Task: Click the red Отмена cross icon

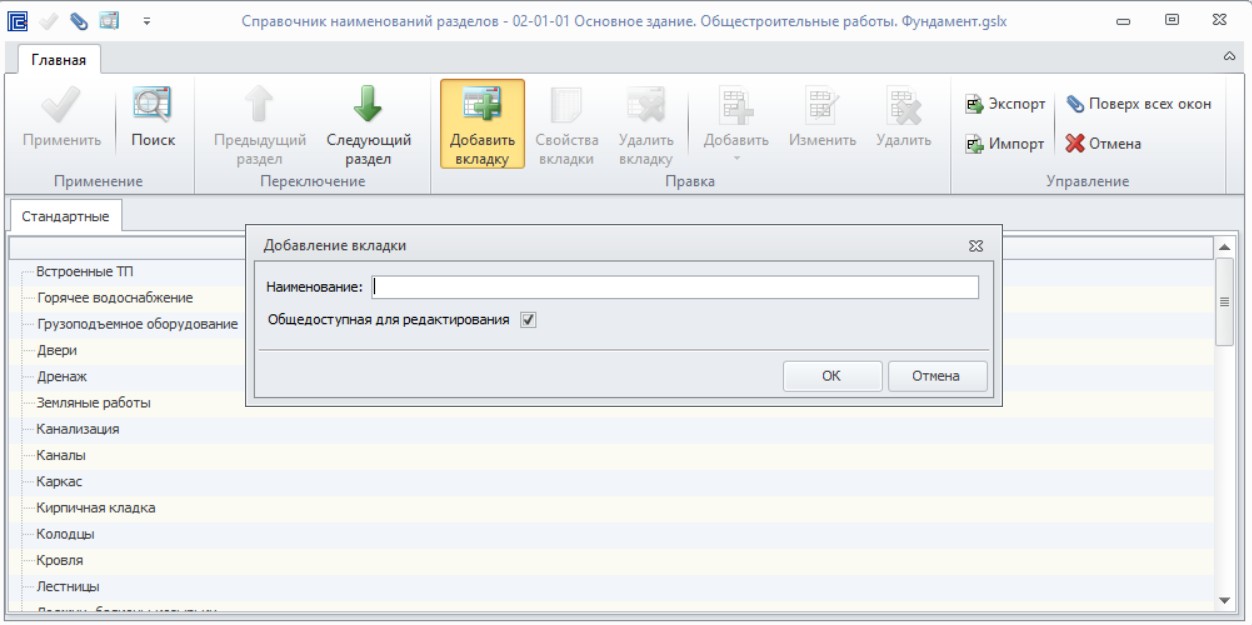Action: (x=1075, y=144)
